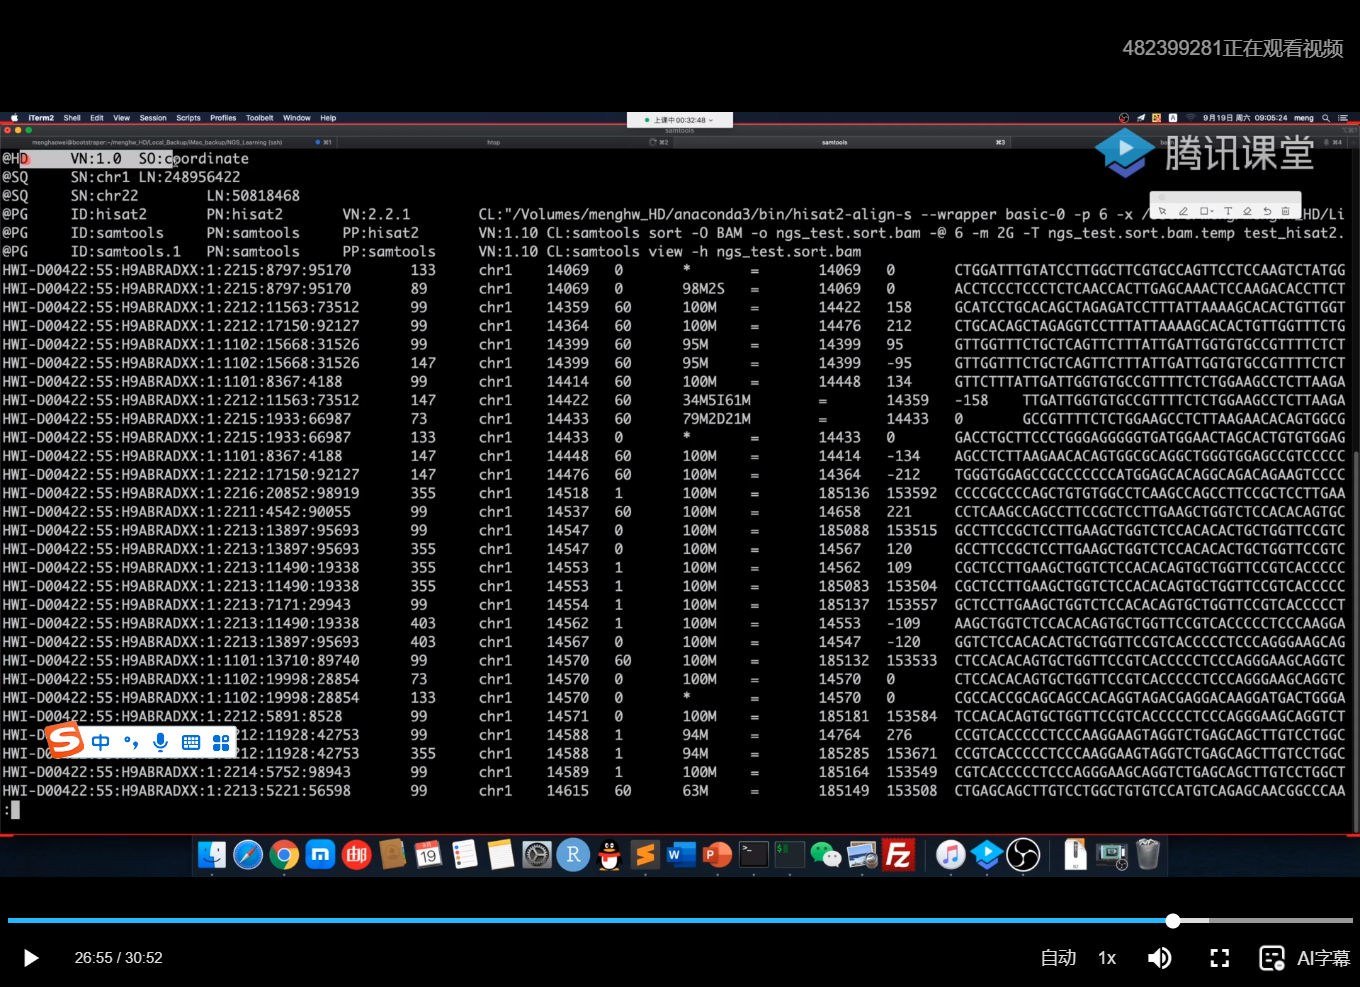The height and width of the screenshot is (987, 1360).
Task: Enter fullscreen video mode
Action: point(1220,958)
